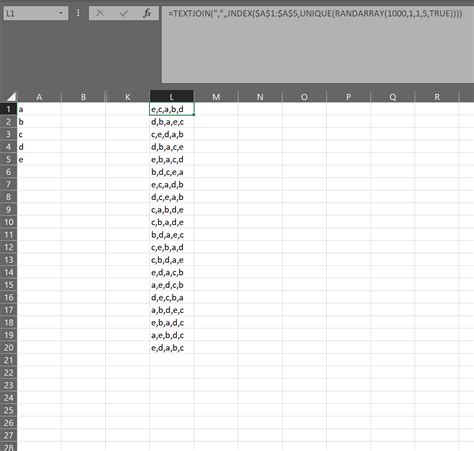This screenshot has width=474, height=451.
Task: Click cell L3 with 'c,e,d,a,b'
Action: pos(171,134)
